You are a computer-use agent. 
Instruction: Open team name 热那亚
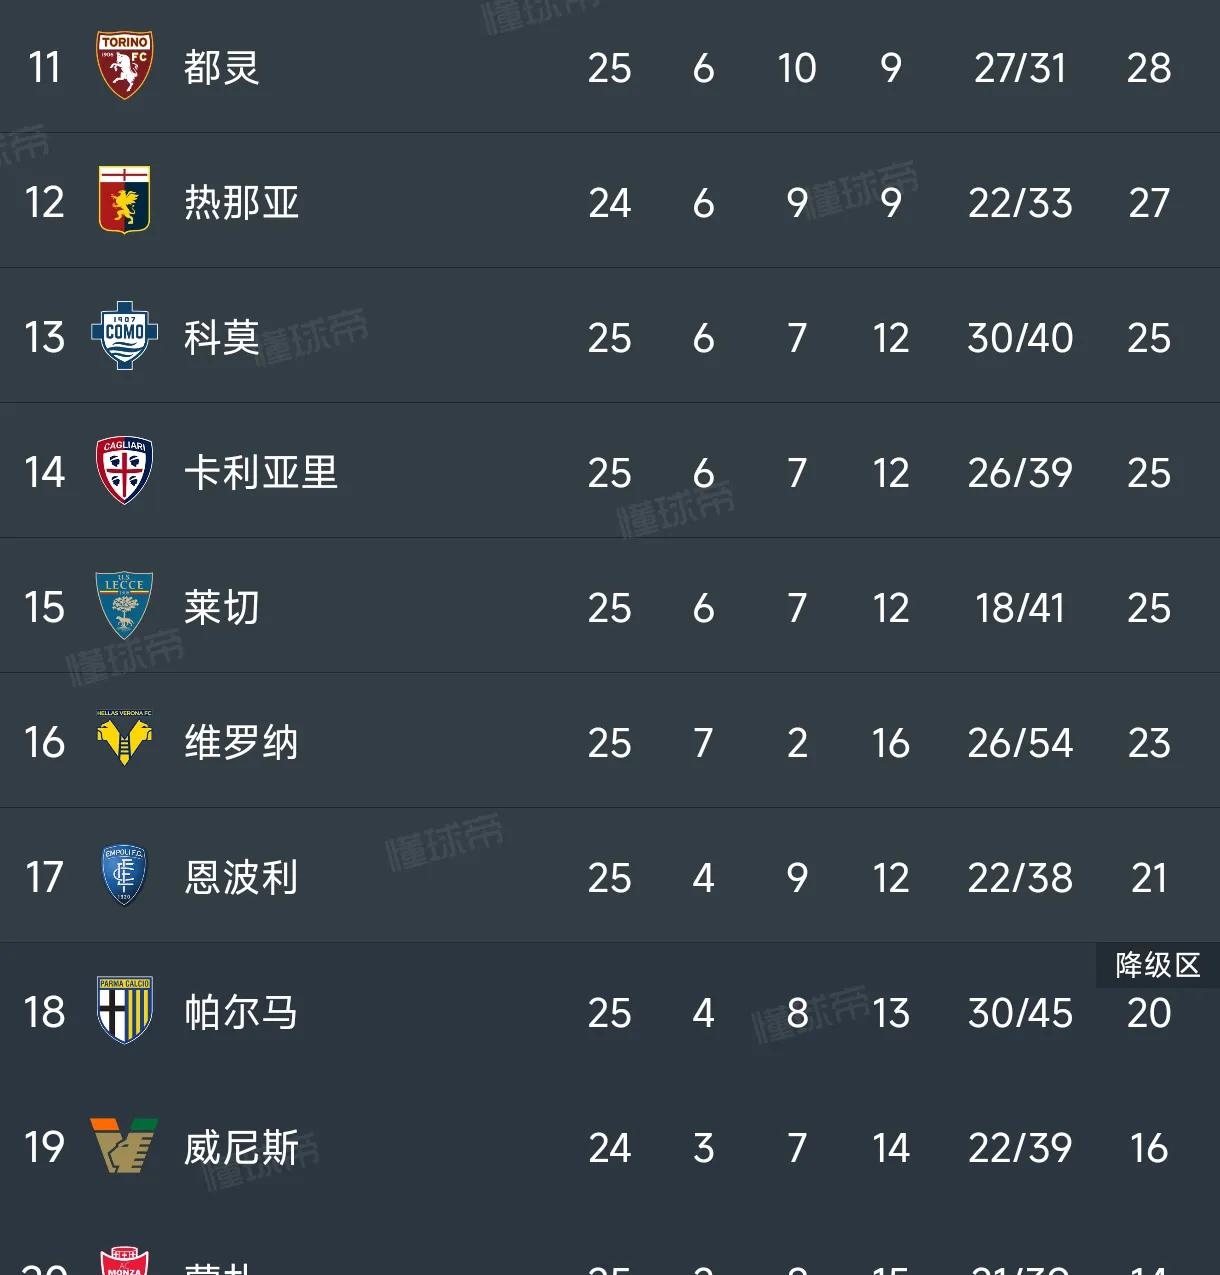coord(241,203)
